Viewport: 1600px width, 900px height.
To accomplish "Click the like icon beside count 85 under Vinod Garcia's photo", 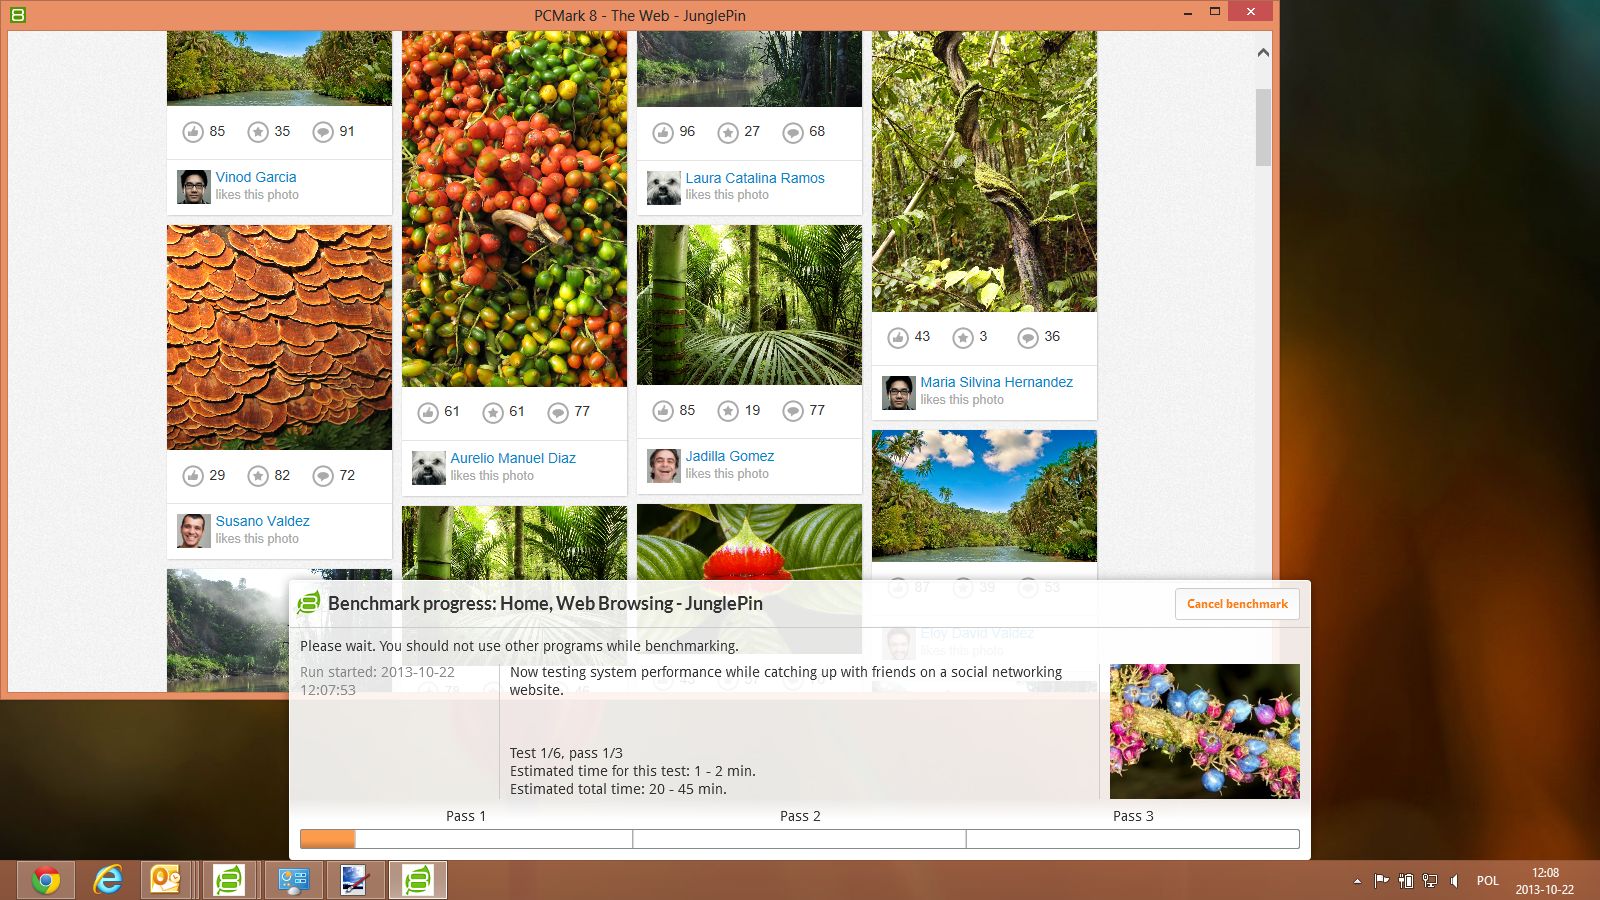I will click(x=193, y=132).
